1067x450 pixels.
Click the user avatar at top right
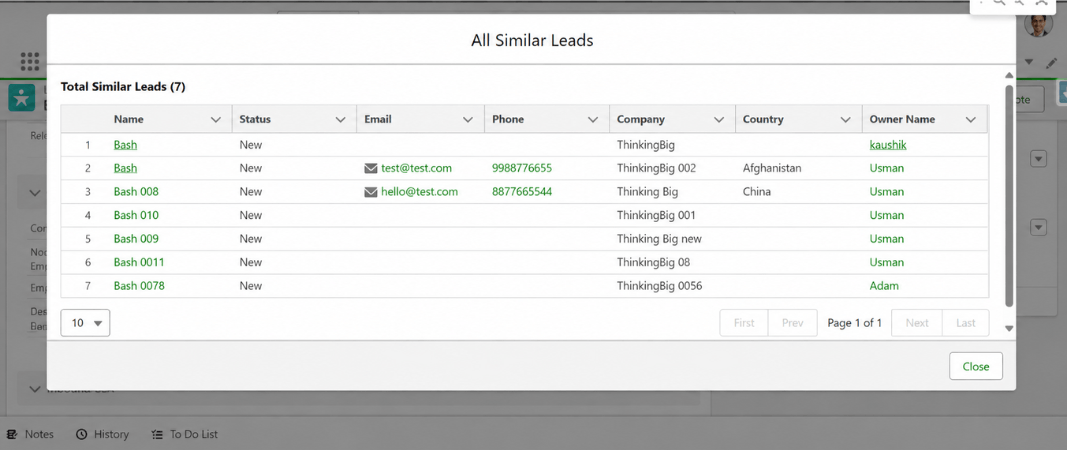click(x=1038, y=25)
